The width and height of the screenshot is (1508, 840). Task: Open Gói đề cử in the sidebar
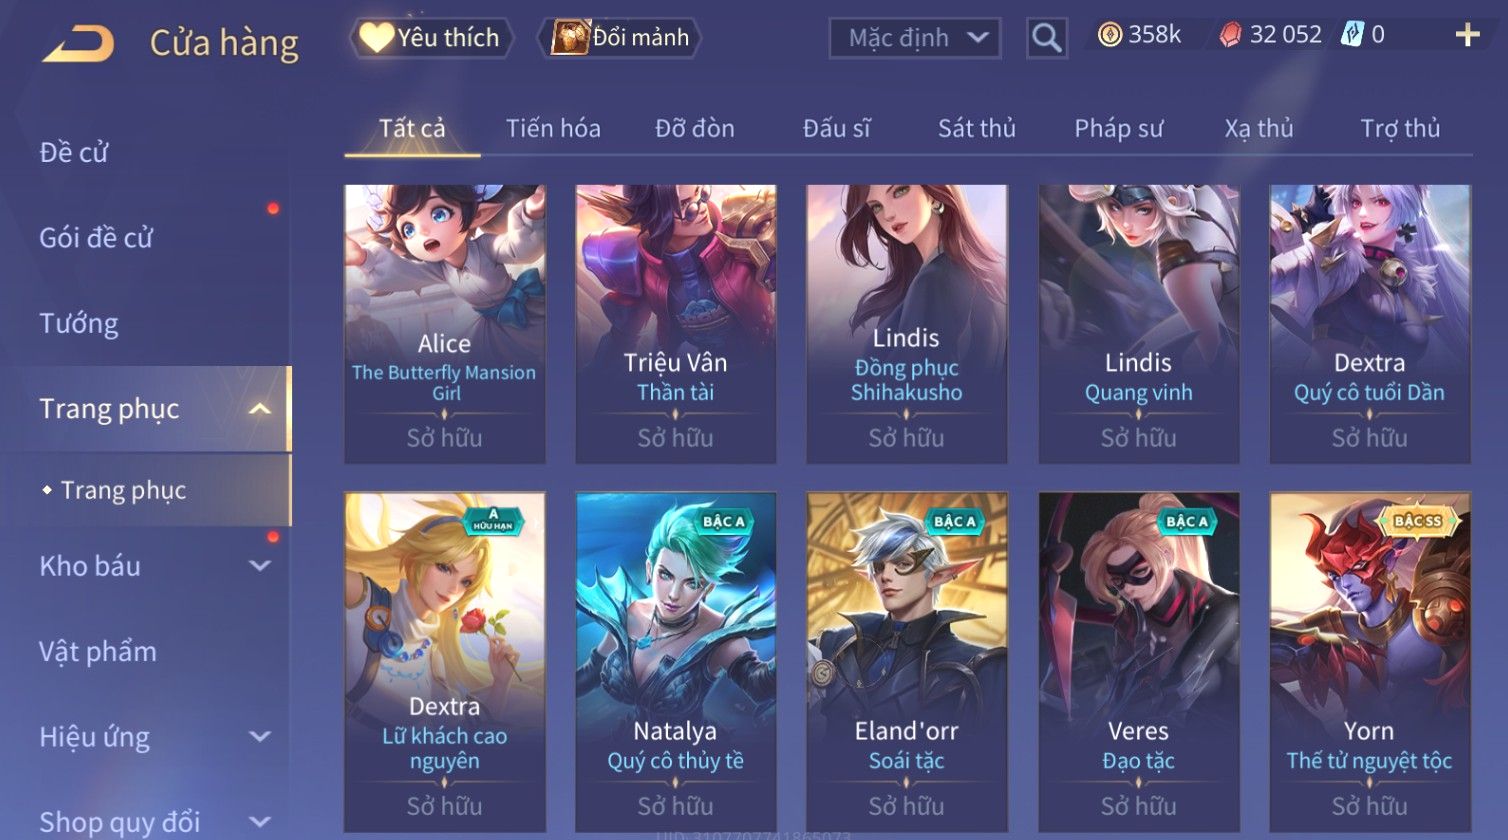pos(96,238)
